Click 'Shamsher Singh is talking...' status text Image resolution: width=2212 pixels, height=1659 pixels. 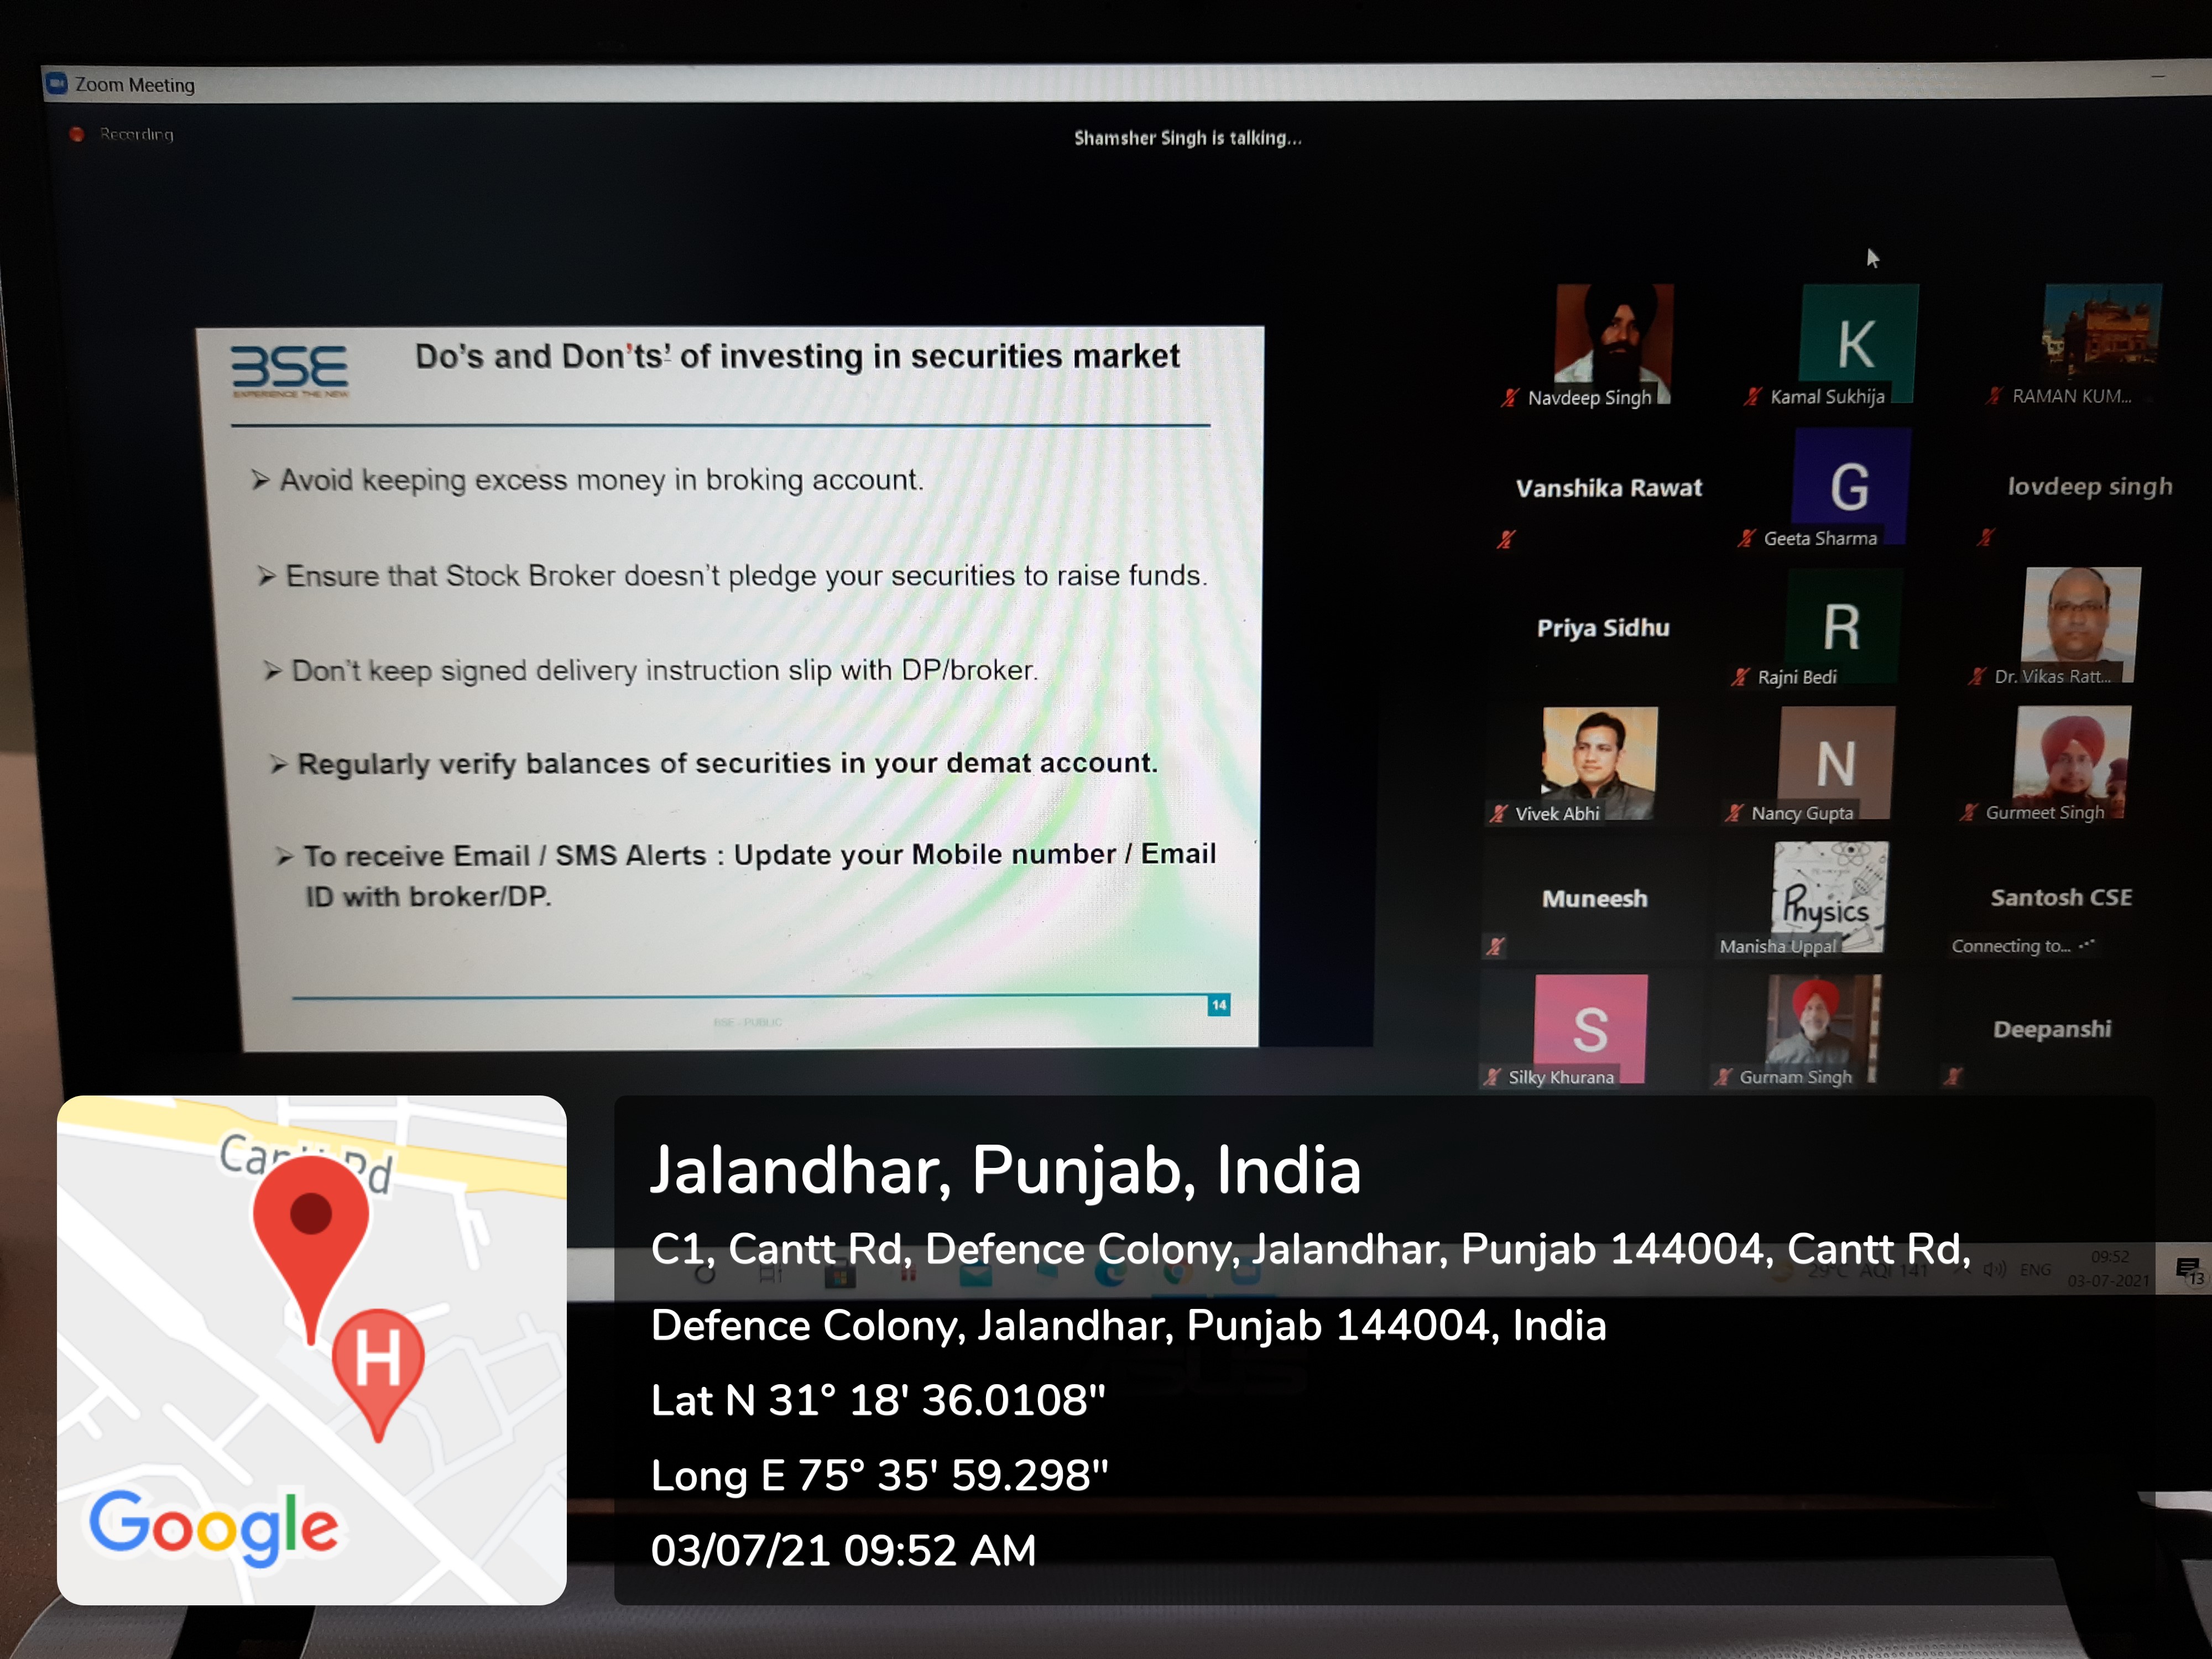[1188, 138]
